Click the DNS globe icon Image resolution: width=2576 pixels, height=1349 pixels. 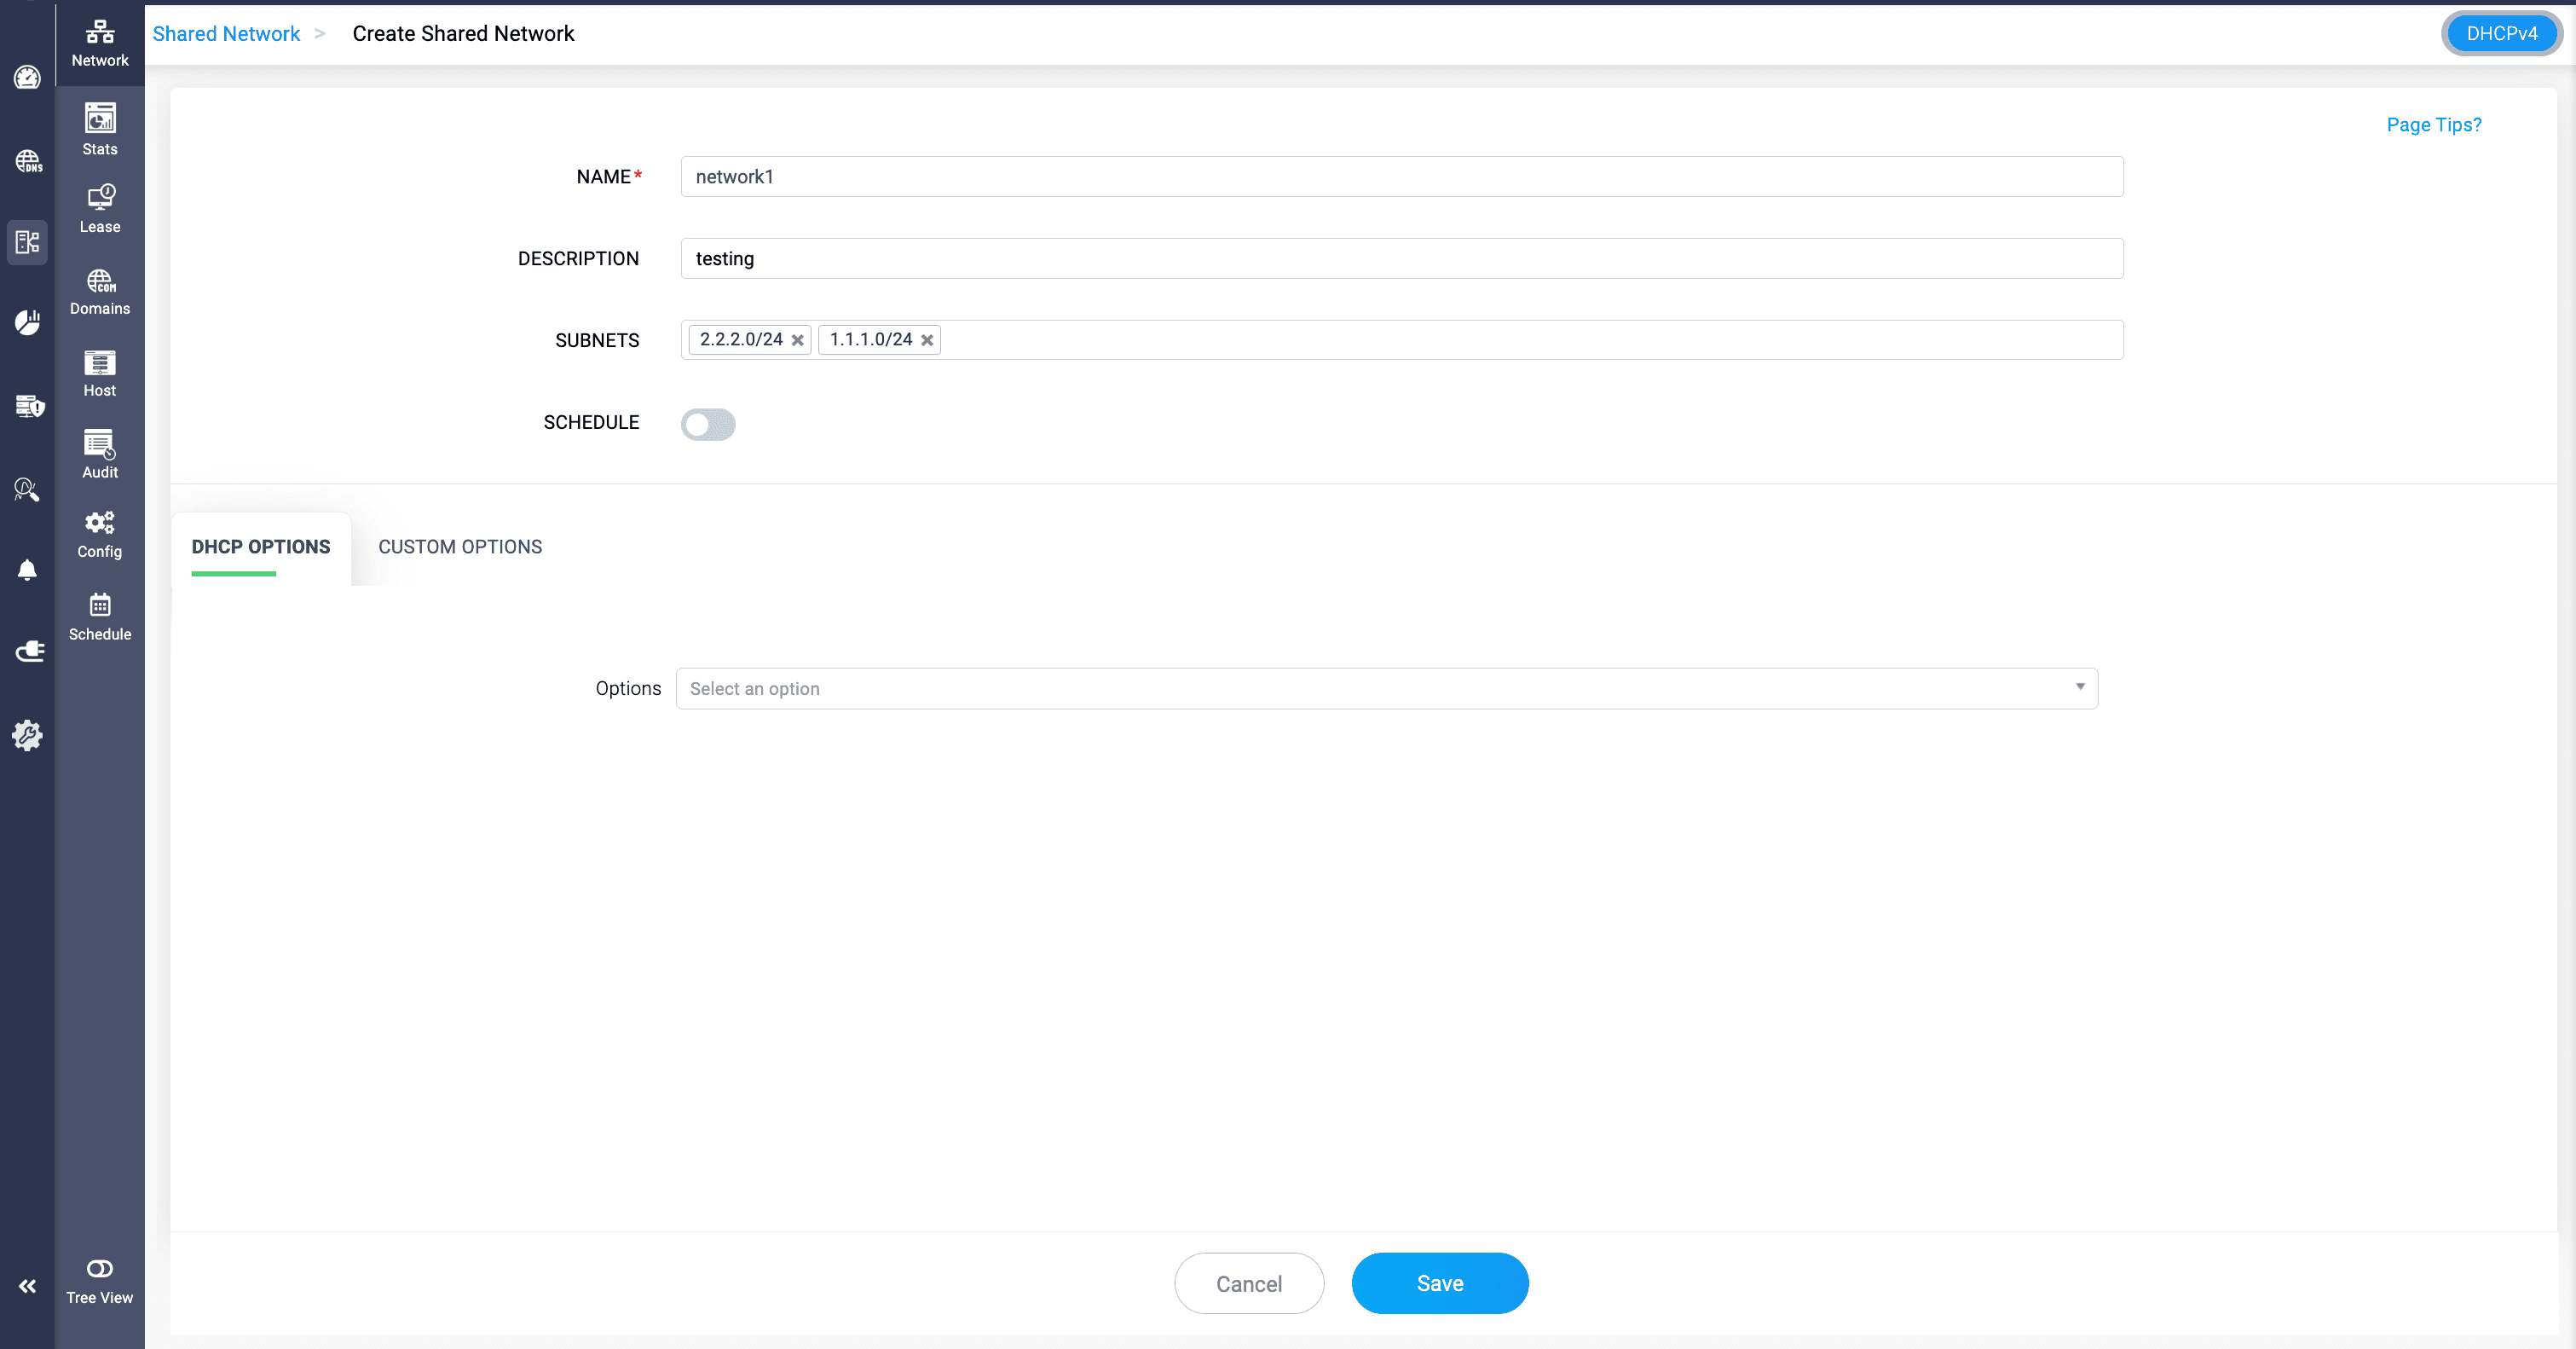pyautogui.click(x=27, y=161)
